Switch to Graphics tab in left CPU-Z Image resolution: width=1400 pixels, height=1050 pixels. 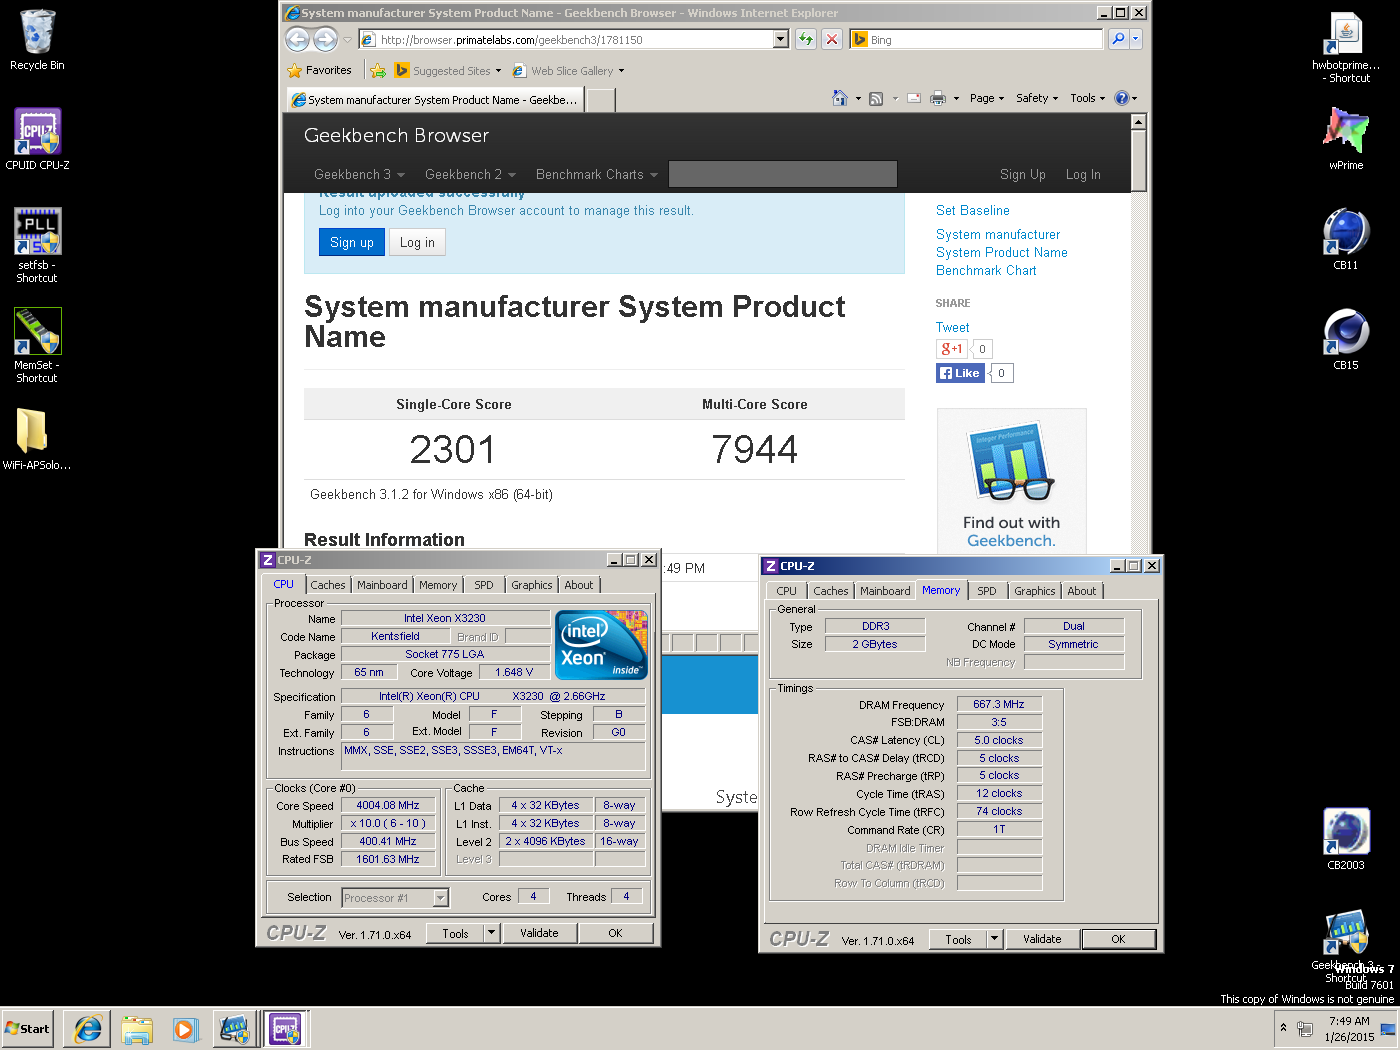coord(532,585)
